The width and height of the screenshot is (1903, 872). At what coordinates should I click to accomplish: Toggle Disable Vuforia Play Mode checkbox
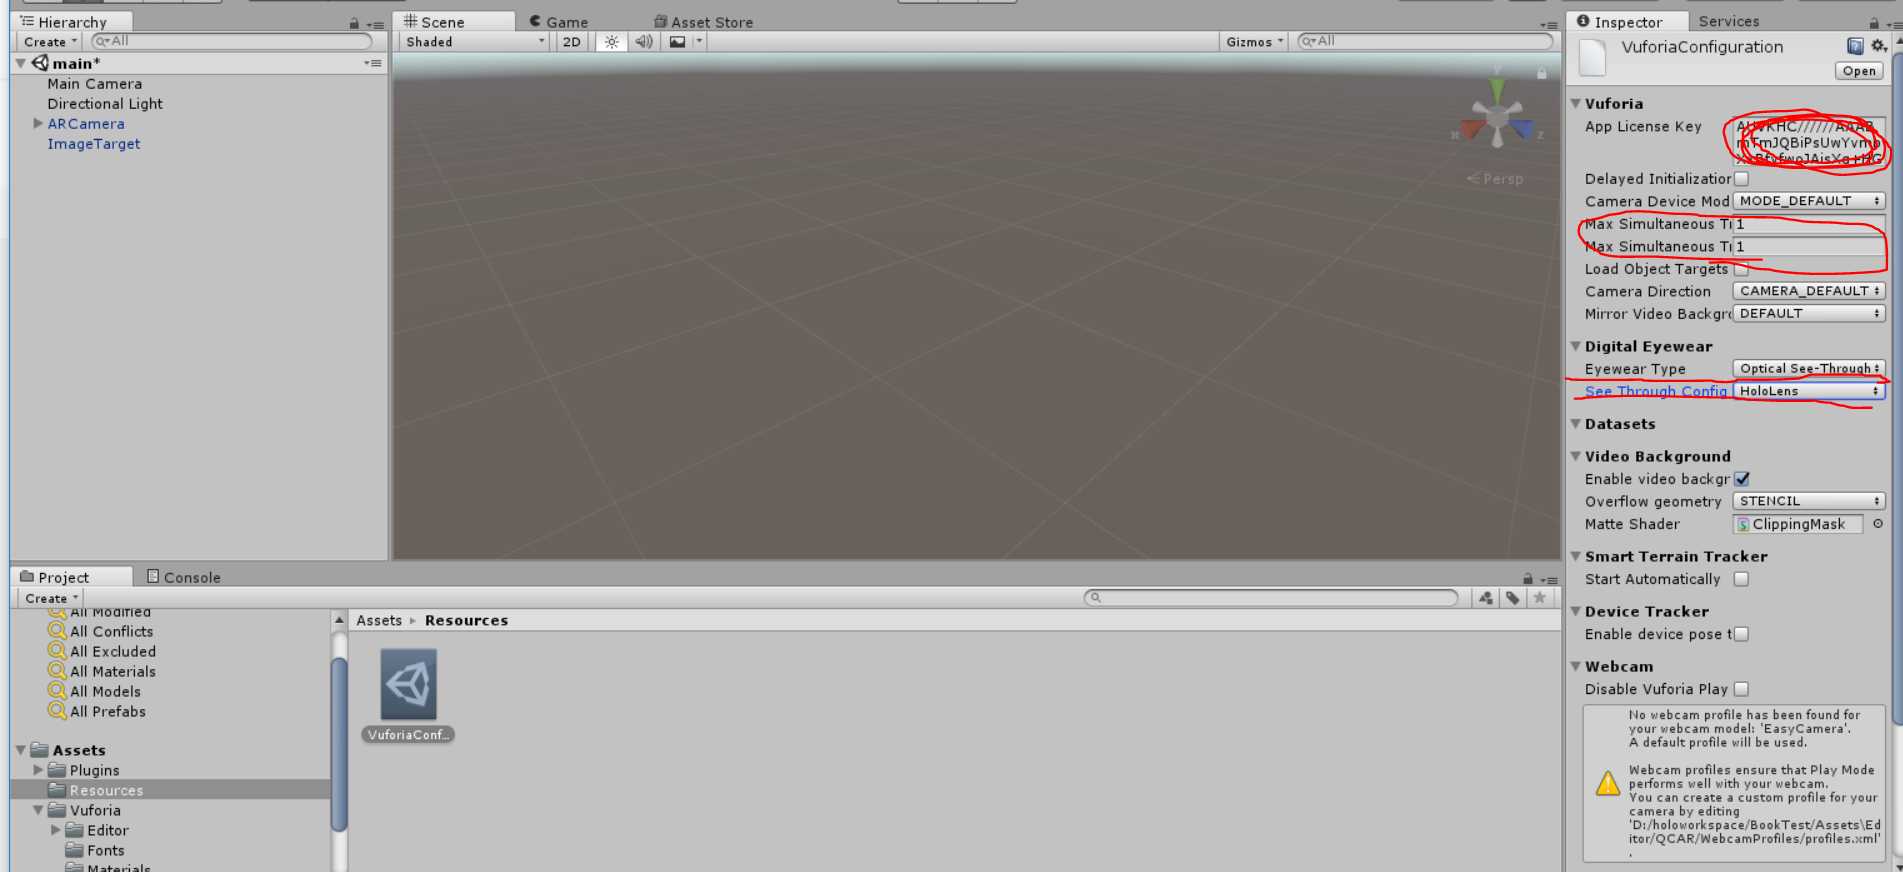tap(1741, 689)
